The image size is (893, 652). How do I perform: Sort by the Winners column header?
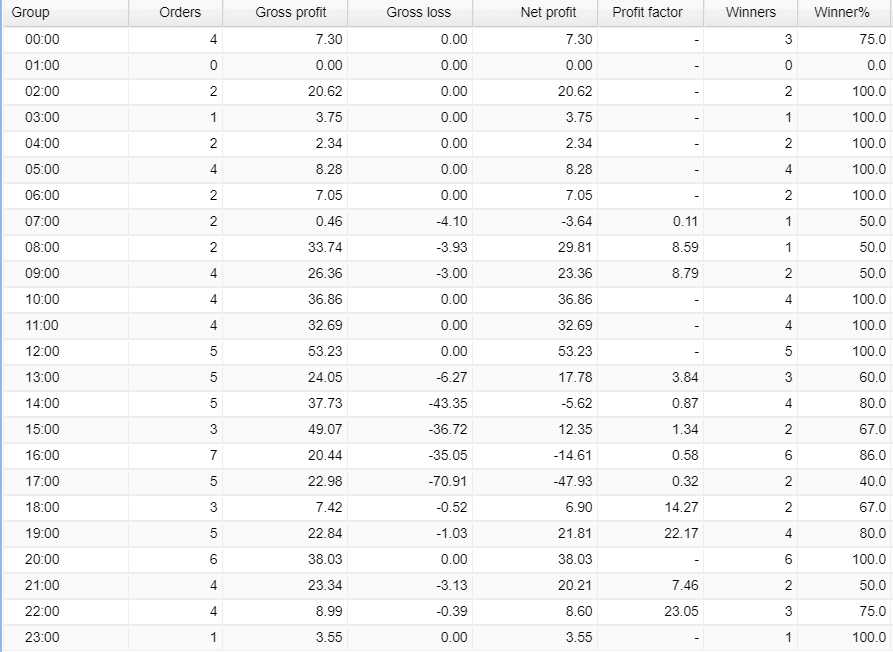(x=750, y=13)
